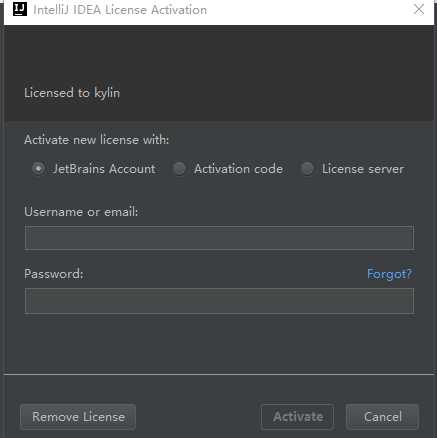Choose the Activation code radio option
This screenshot has width=437, height=438.
(179, 169)
